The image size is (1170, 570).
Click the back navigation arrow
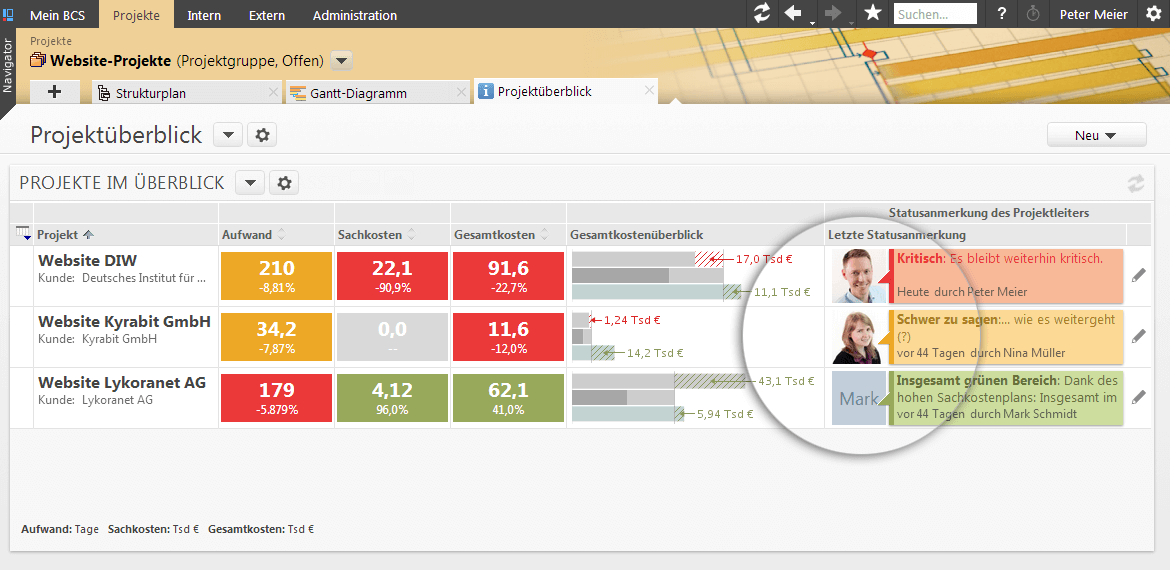(793, 14)
